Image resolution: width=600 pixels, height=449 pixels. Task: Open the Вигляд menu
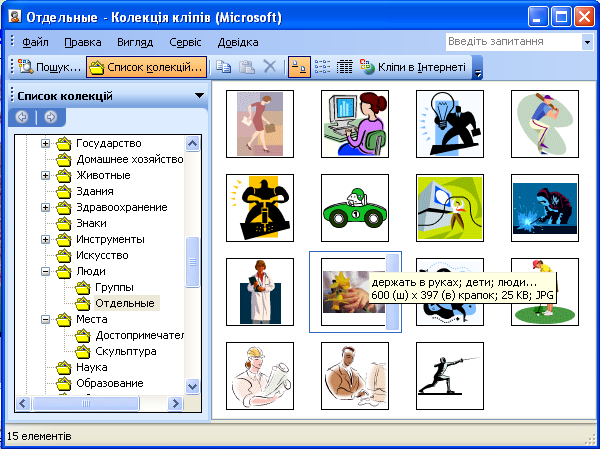(135, 42)
